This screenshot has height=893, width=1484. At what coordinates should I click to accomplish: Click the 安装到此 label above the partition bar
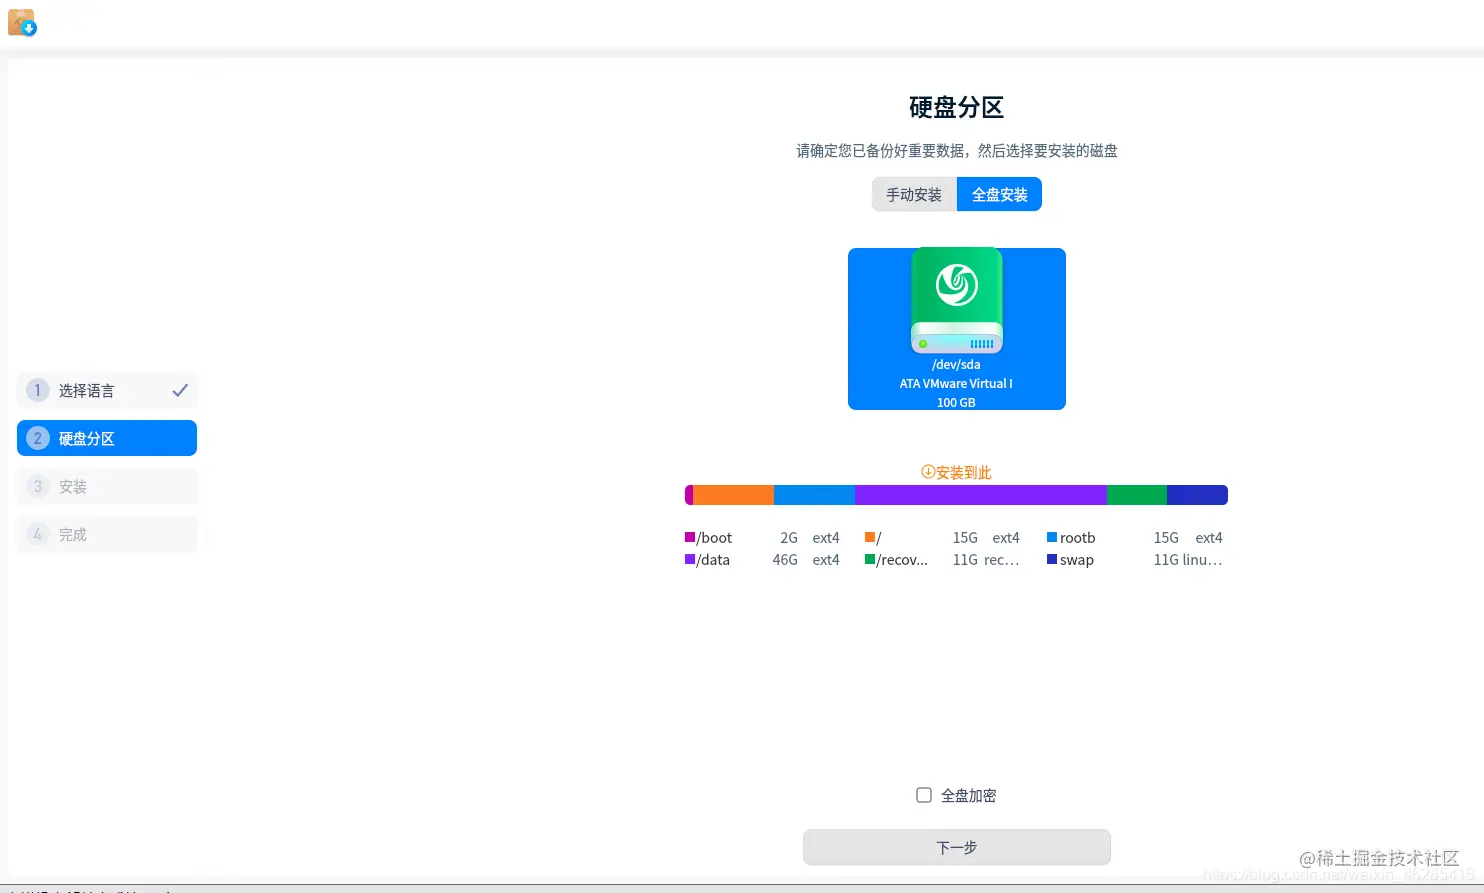[x=963, y=472]
